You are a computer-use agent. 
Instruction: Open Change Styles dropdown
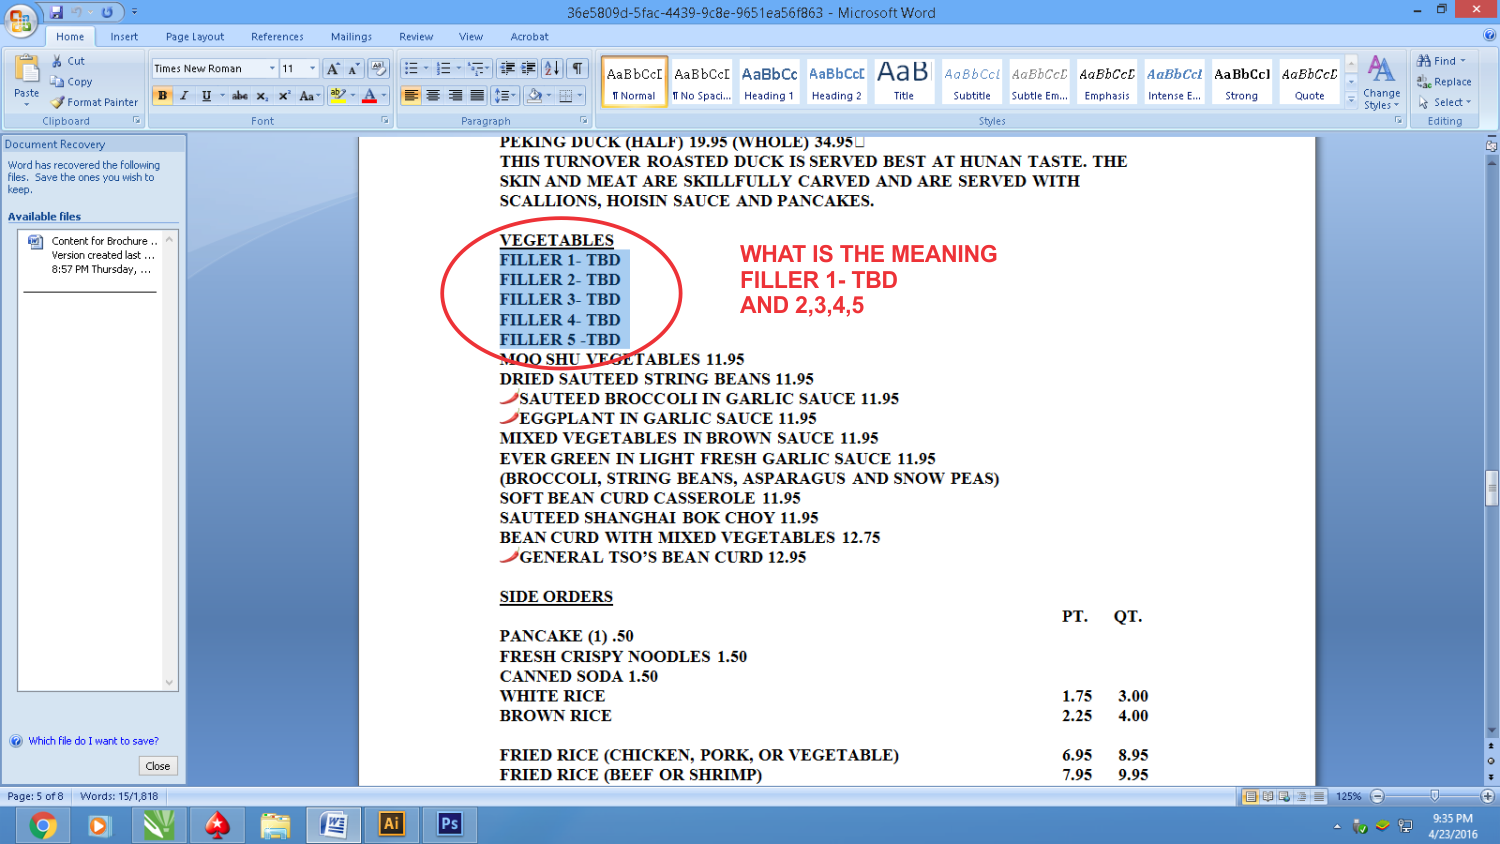(1381, 82)
